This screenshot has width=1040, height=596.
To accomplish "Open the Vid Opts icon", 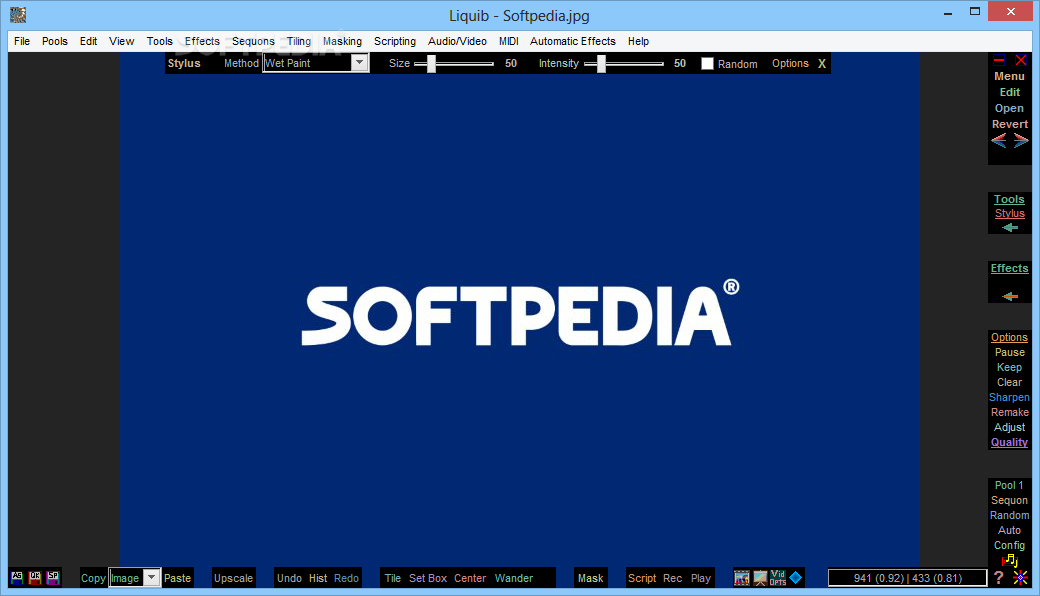I will (778, 577).
